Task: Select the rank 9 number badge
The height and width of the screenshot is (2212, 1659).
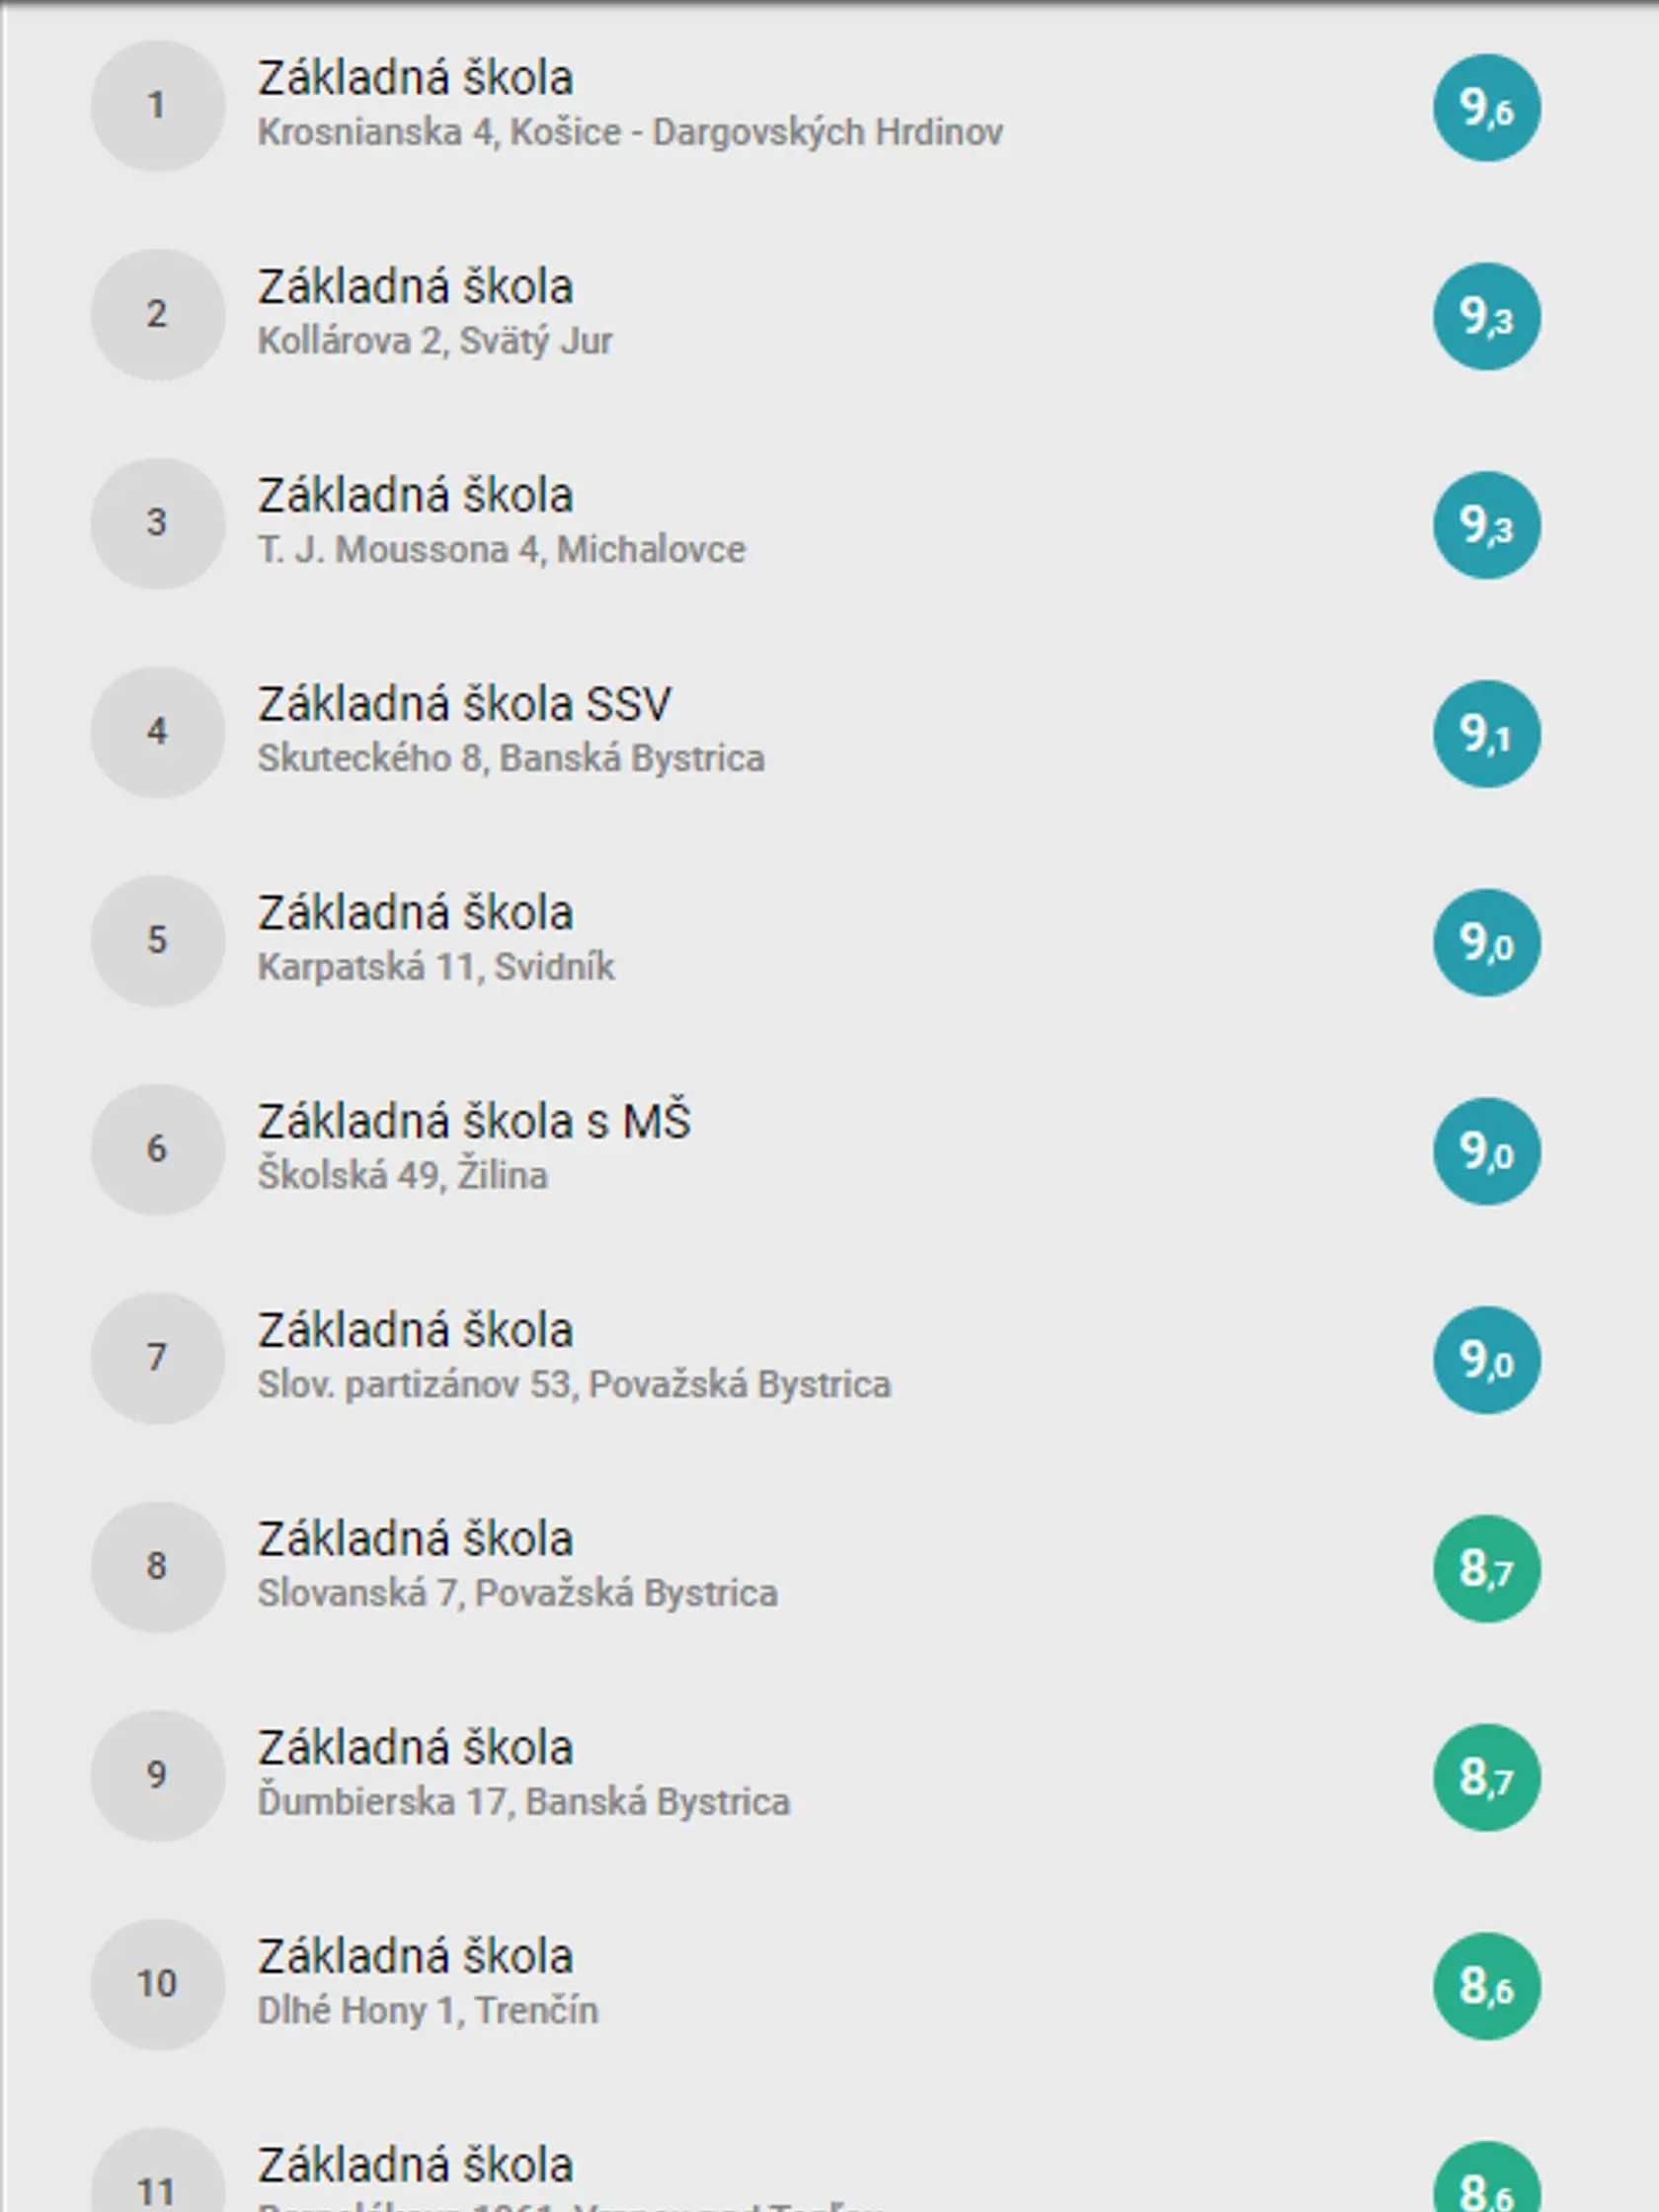Action: pyautogui.click(x=158, y=1776)
